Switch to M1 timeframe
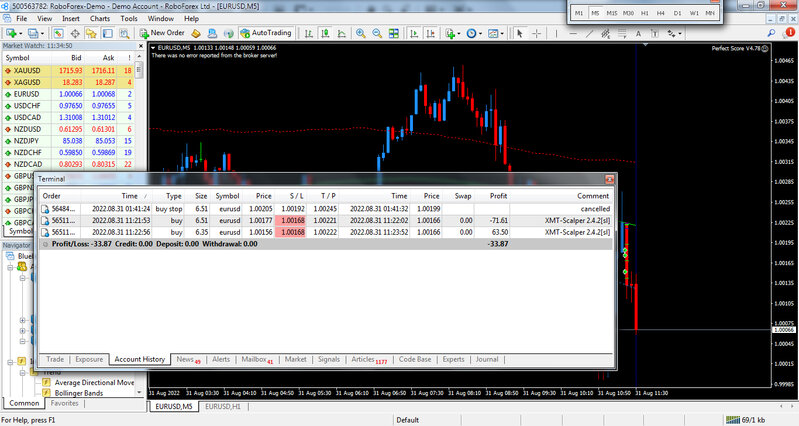This screenshot has width=799, height=426. tap(579, 13)
